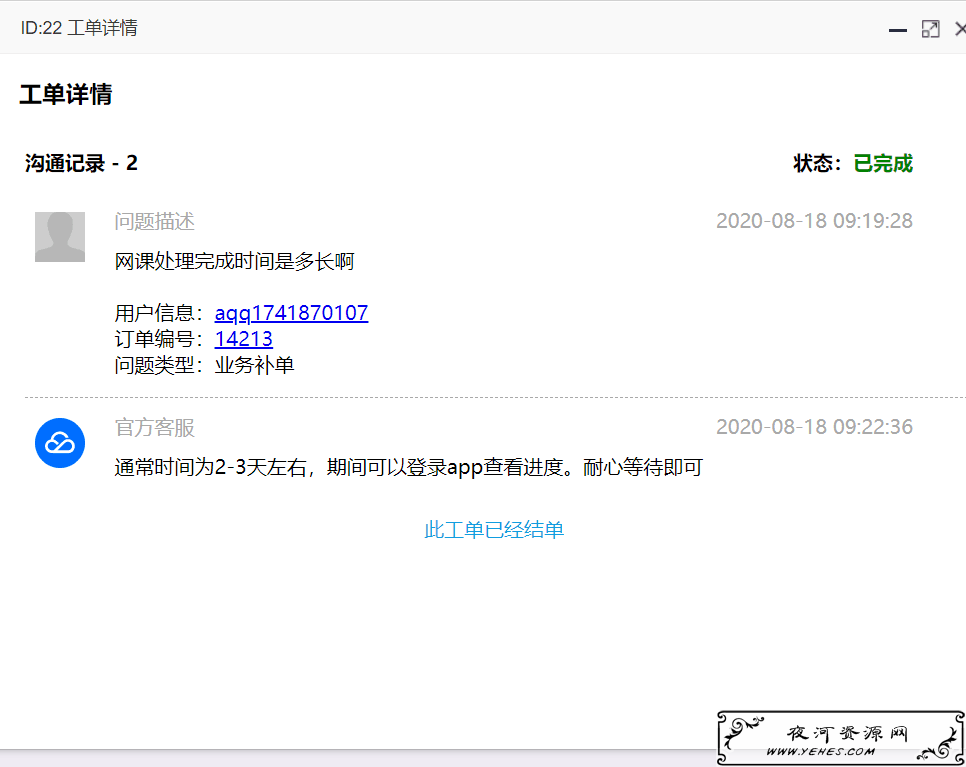966x767 pixels.
Task: Click the 官方客服 sender label
Action: point(155,428)
